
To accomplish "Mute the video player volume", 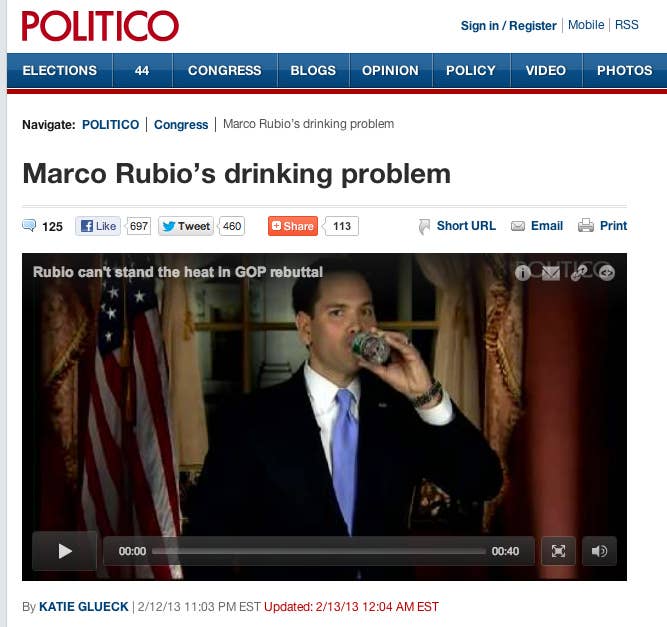I will tap(599, 551).
